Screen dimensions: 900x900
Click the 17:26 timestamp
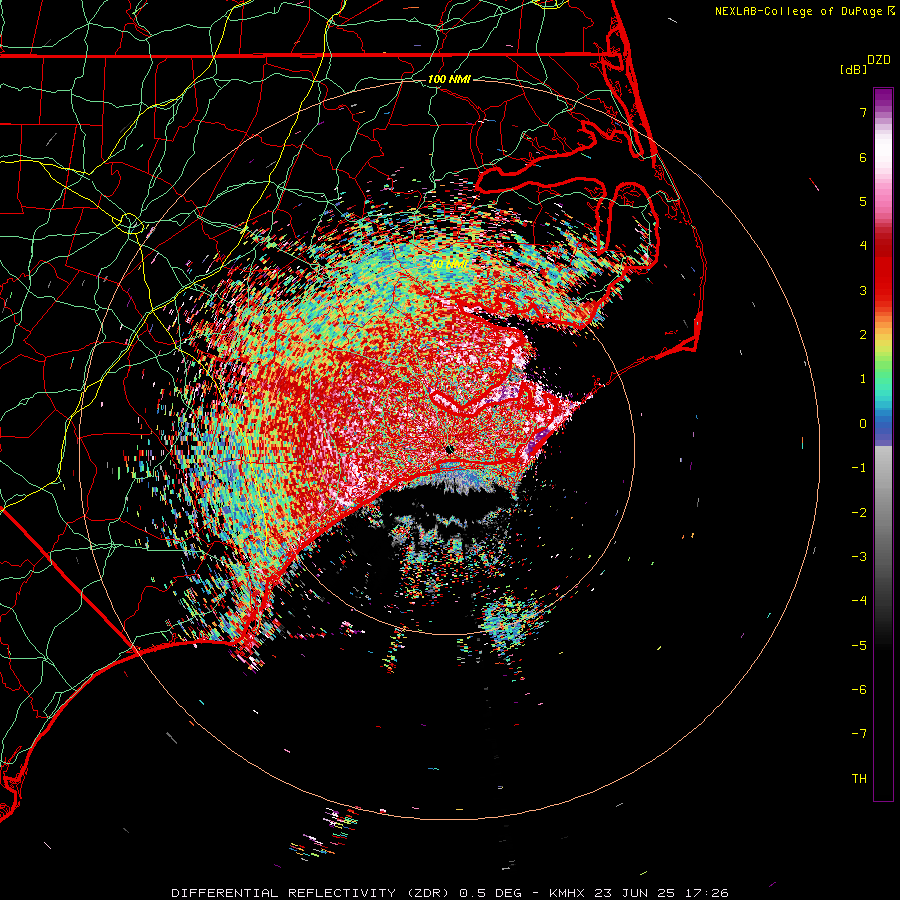707,893
